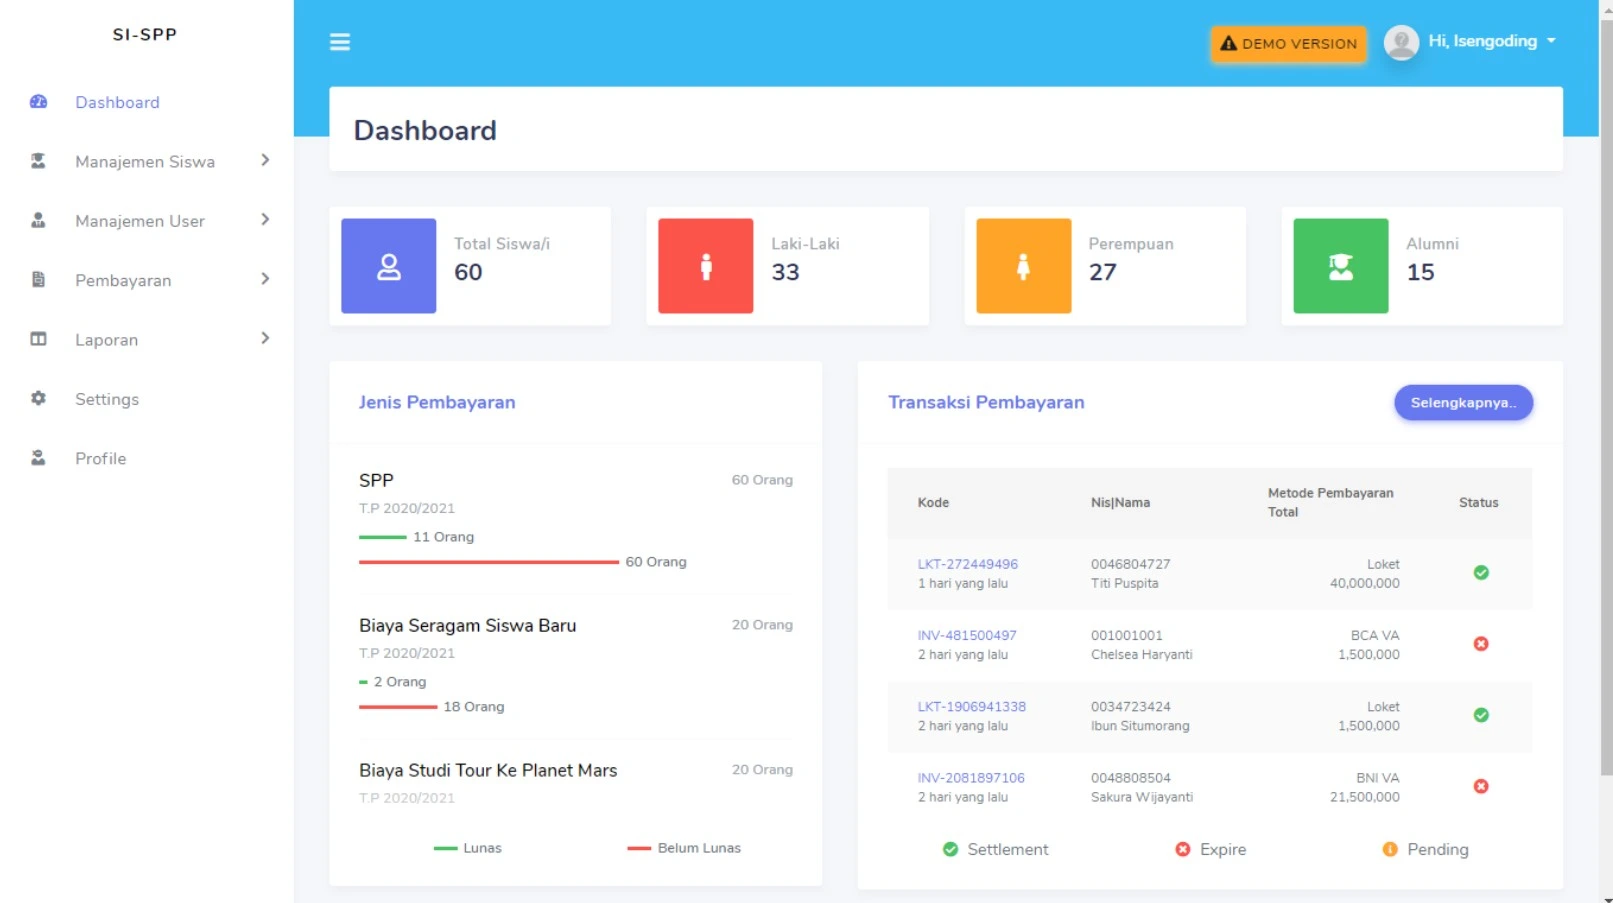Image resolution: width=1613 pixels, height=903 pixels.
Task: Toggle the hamburger sidebar menu icon
Action: 340,42
